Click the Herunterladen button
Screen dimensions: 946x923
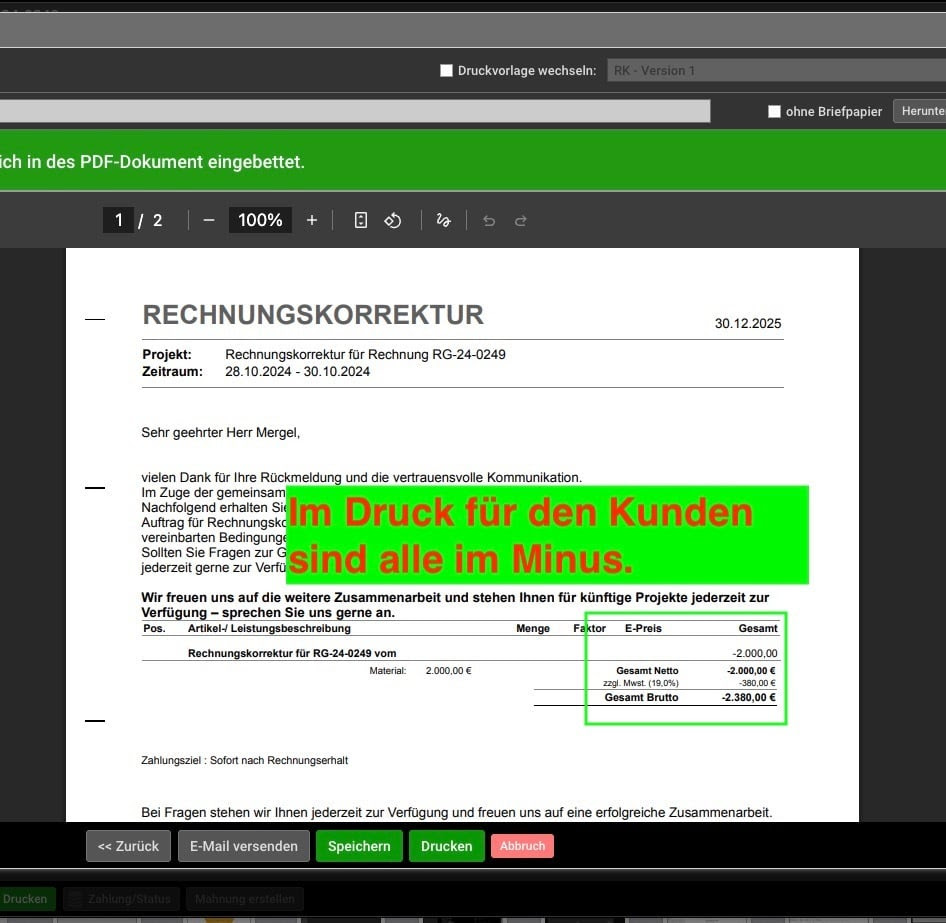pos(920,111)
